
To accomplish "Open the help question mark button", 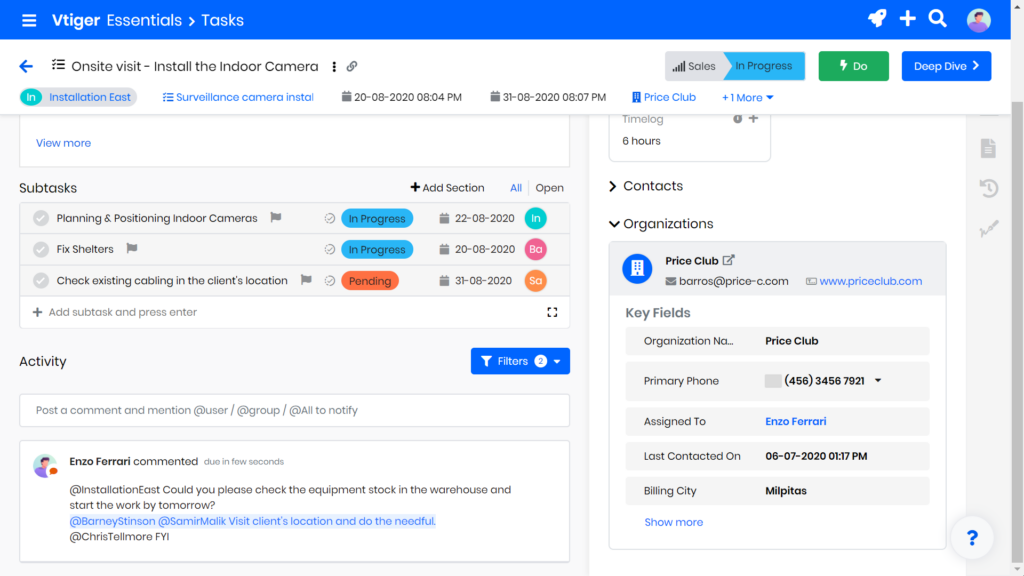I will coord(971,538).
